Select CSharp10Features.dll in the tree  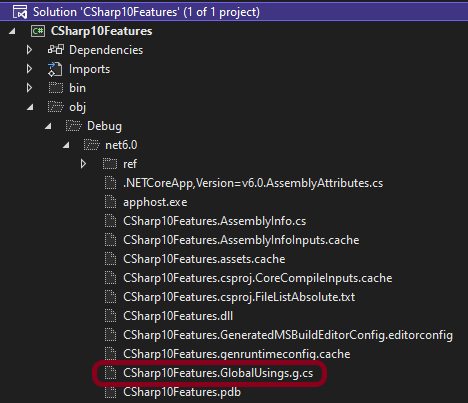tap(178, 316)
